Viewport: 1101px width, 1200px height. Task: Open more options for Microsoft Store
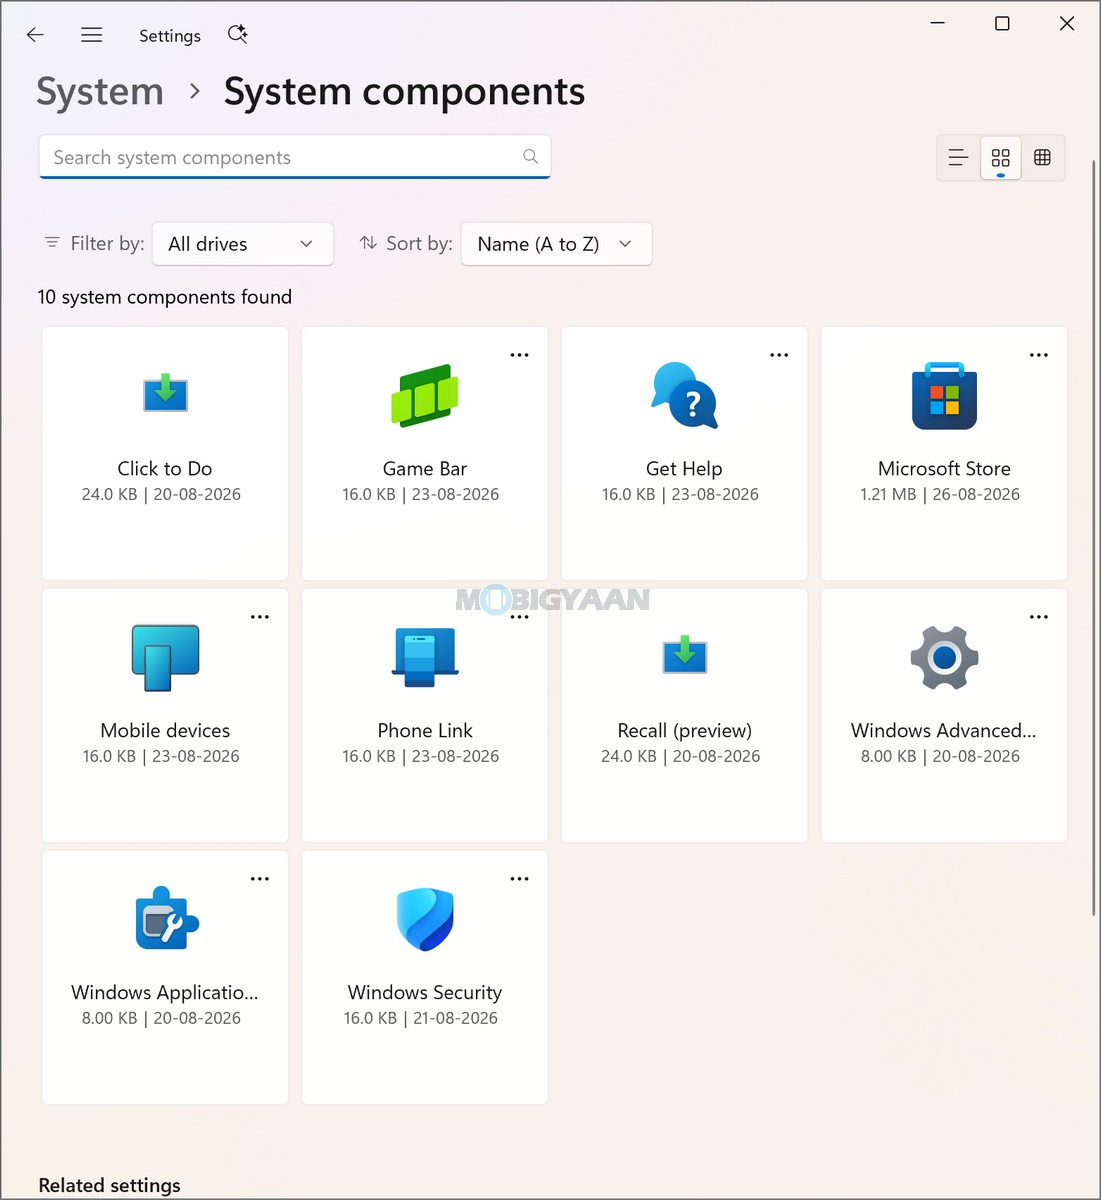(1039, 355)
